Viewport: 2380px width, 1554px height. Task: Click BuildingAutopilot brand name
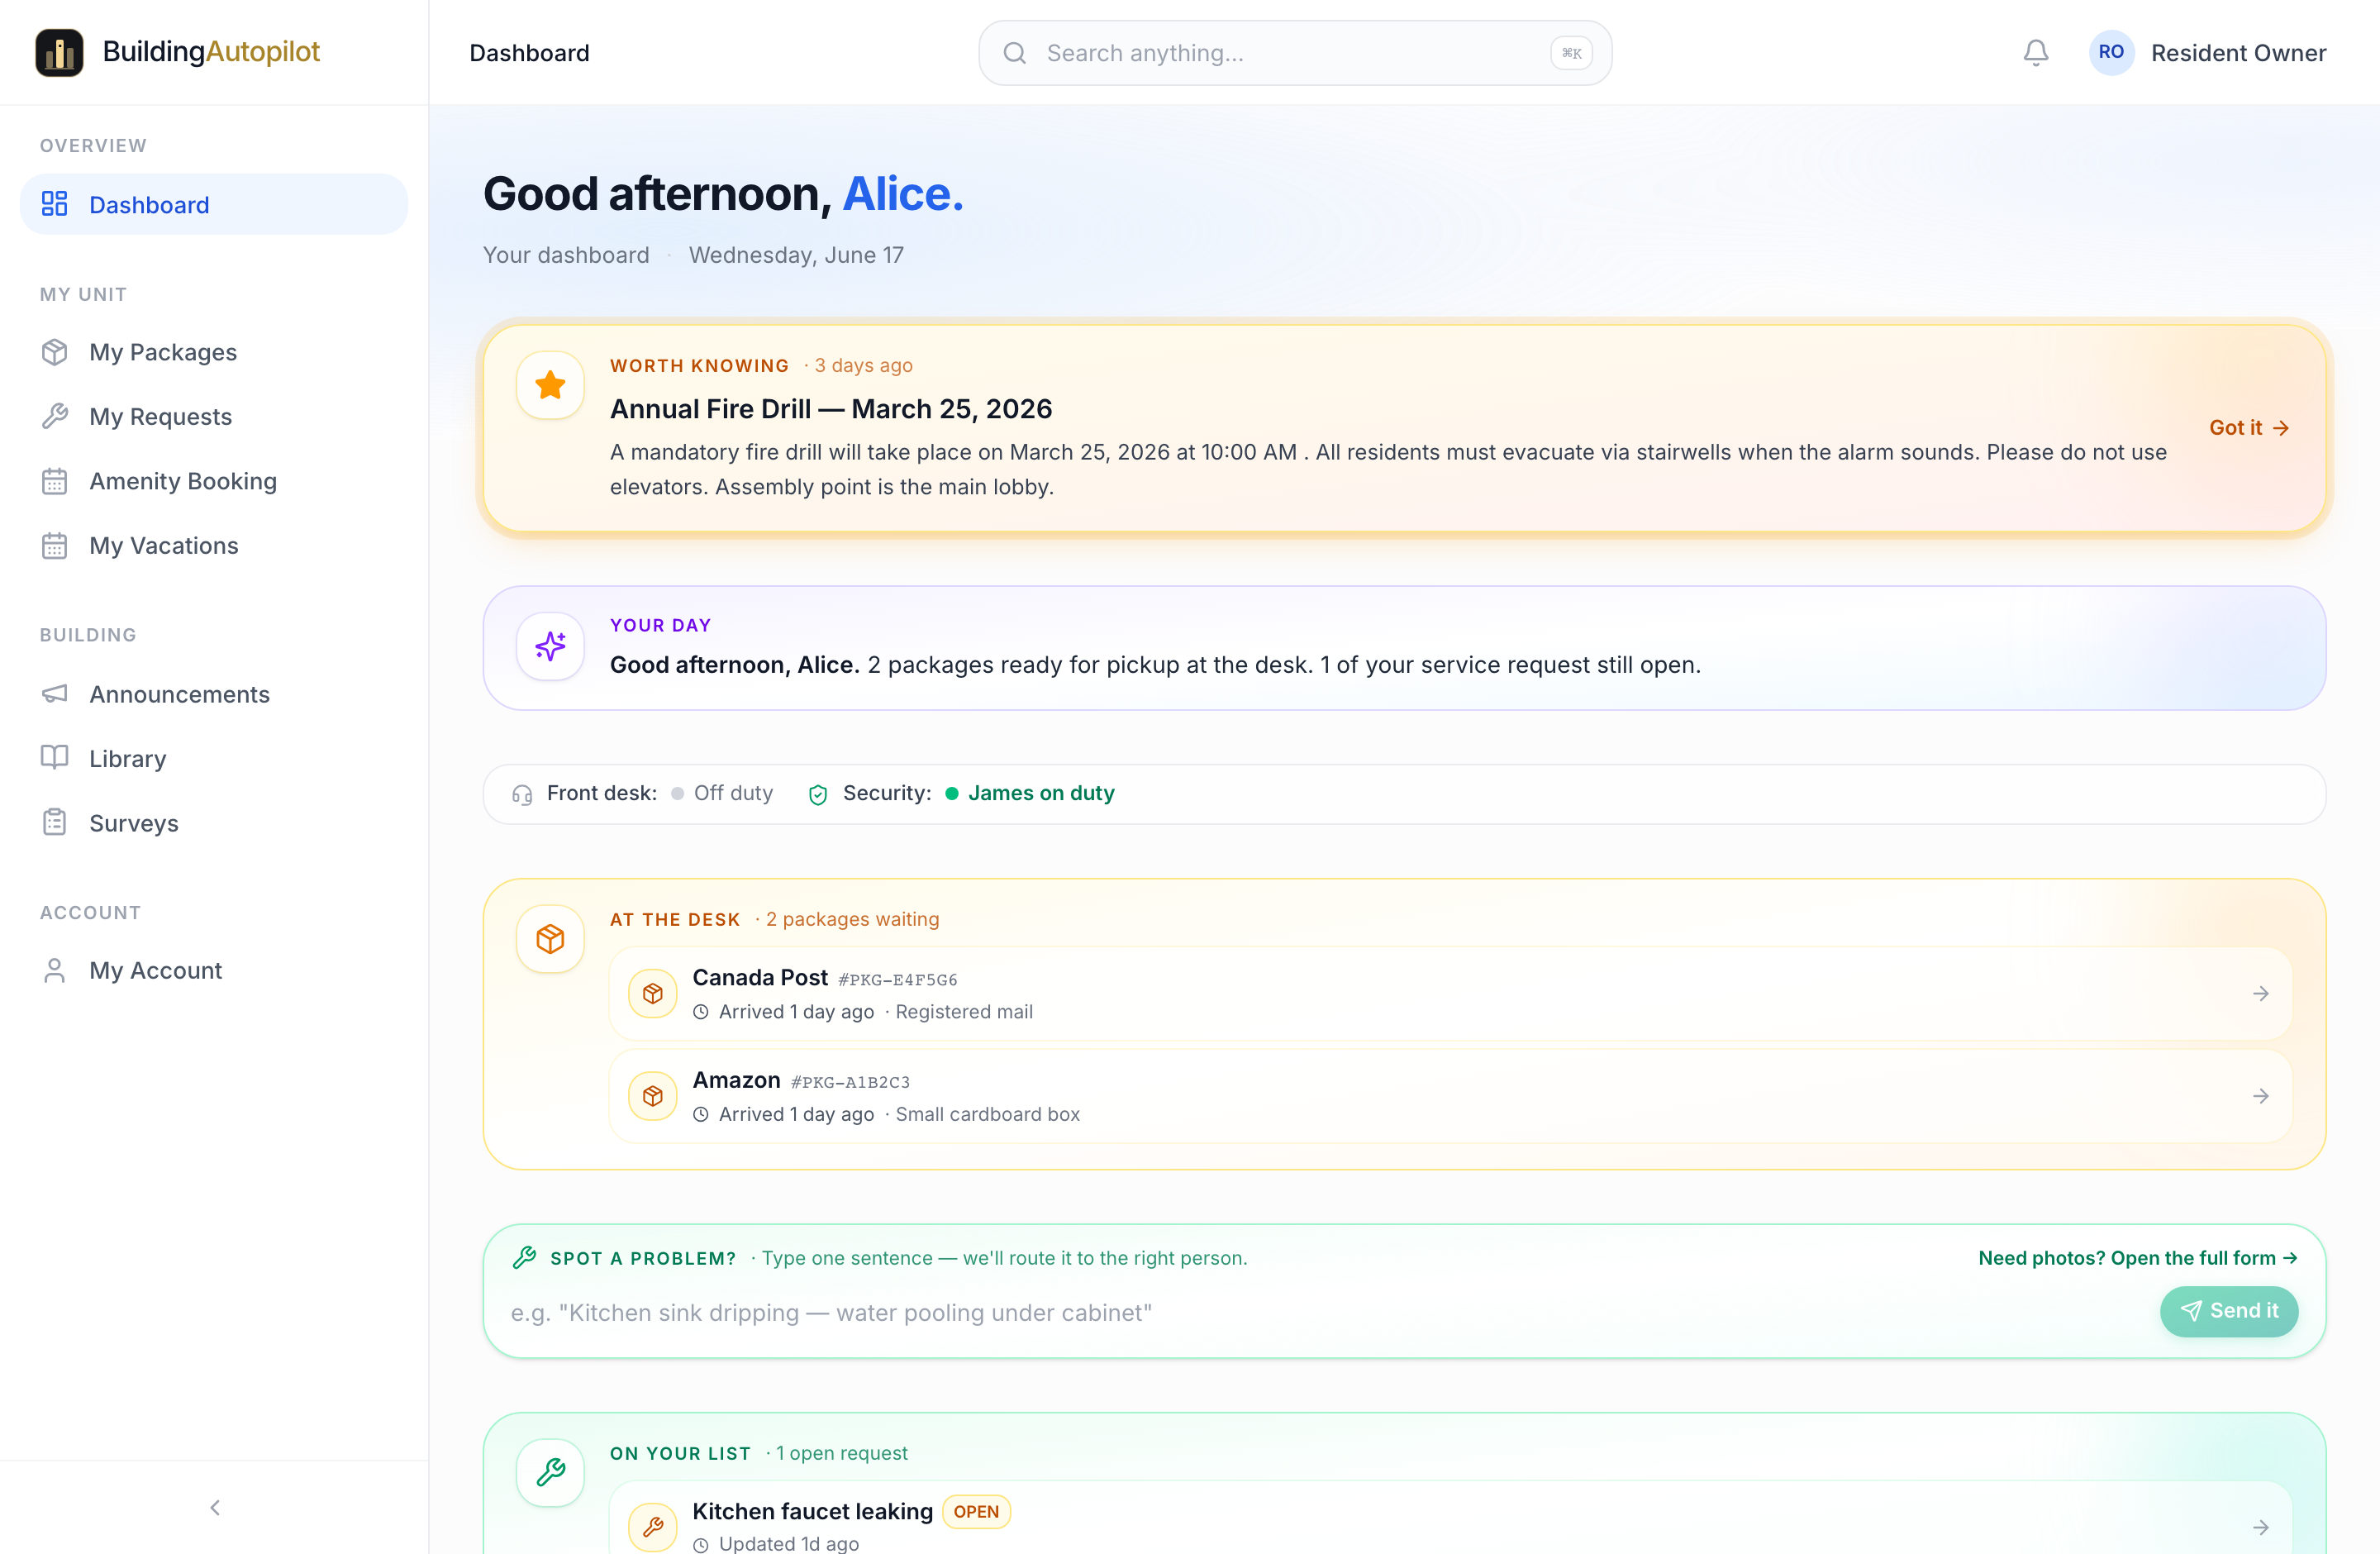click(x=211, y=51)
